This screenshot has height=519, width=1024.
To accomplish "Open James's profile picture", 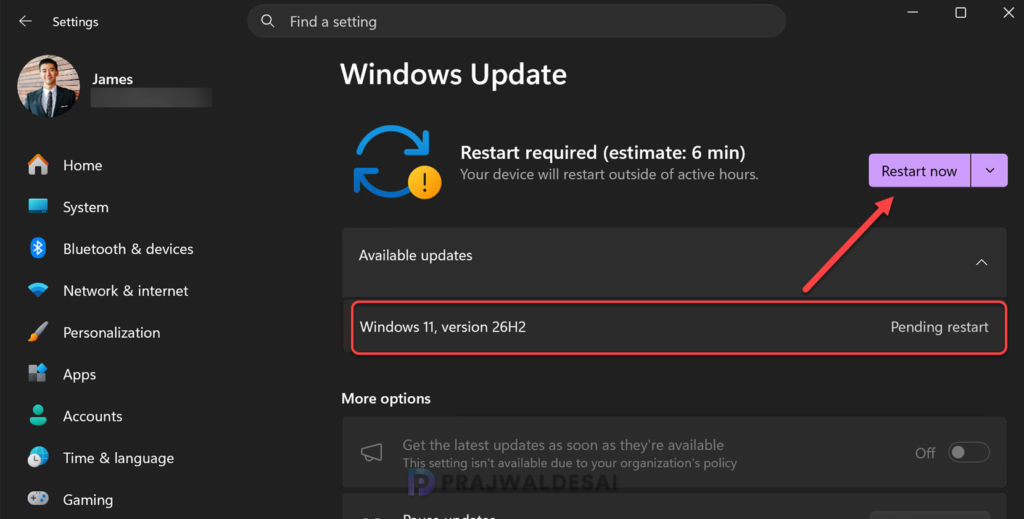I will point(48,86).
